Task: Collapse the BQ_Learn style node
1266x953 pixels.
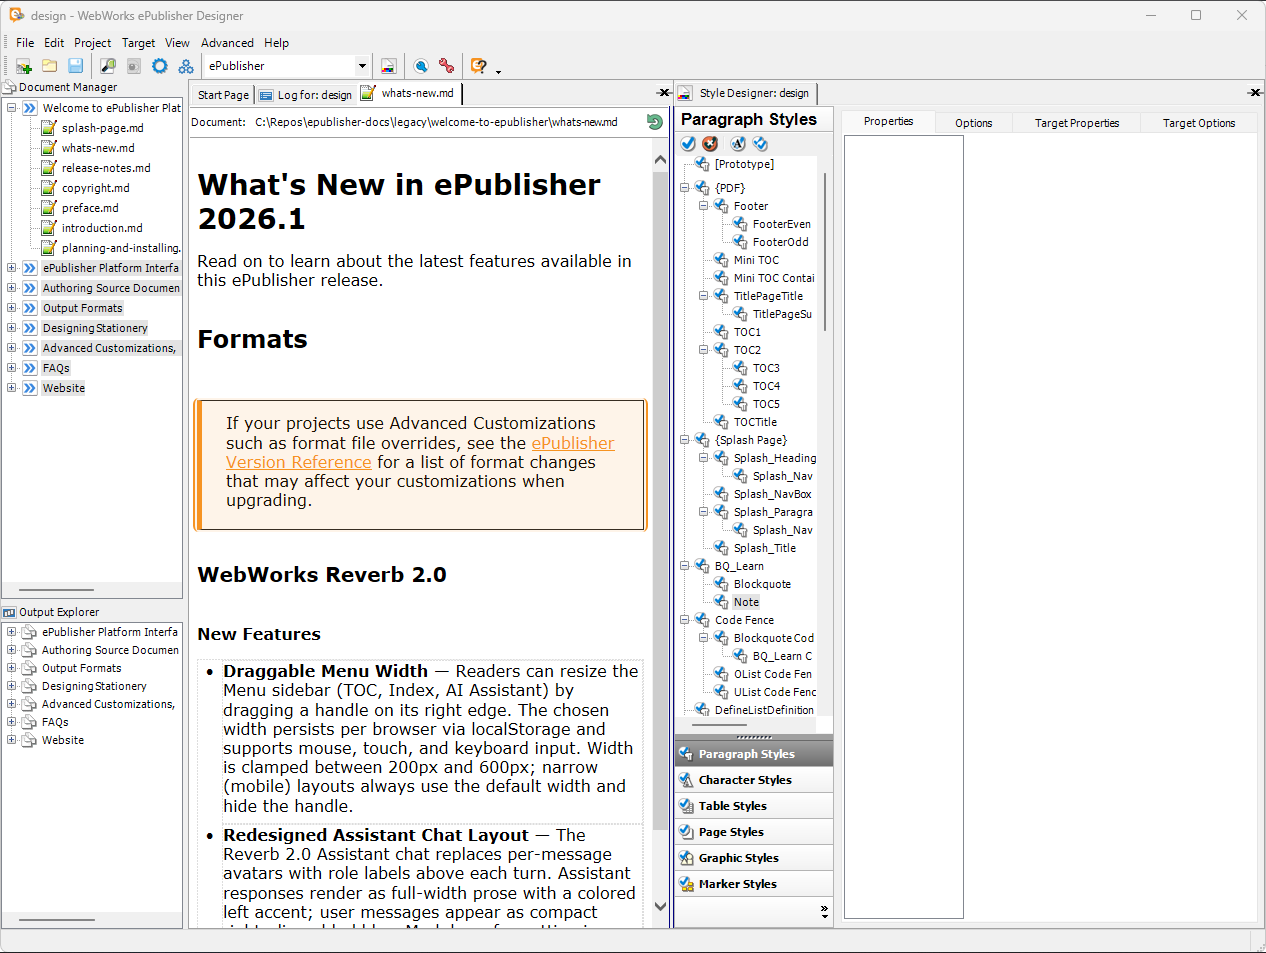Action: pos(685,566)
